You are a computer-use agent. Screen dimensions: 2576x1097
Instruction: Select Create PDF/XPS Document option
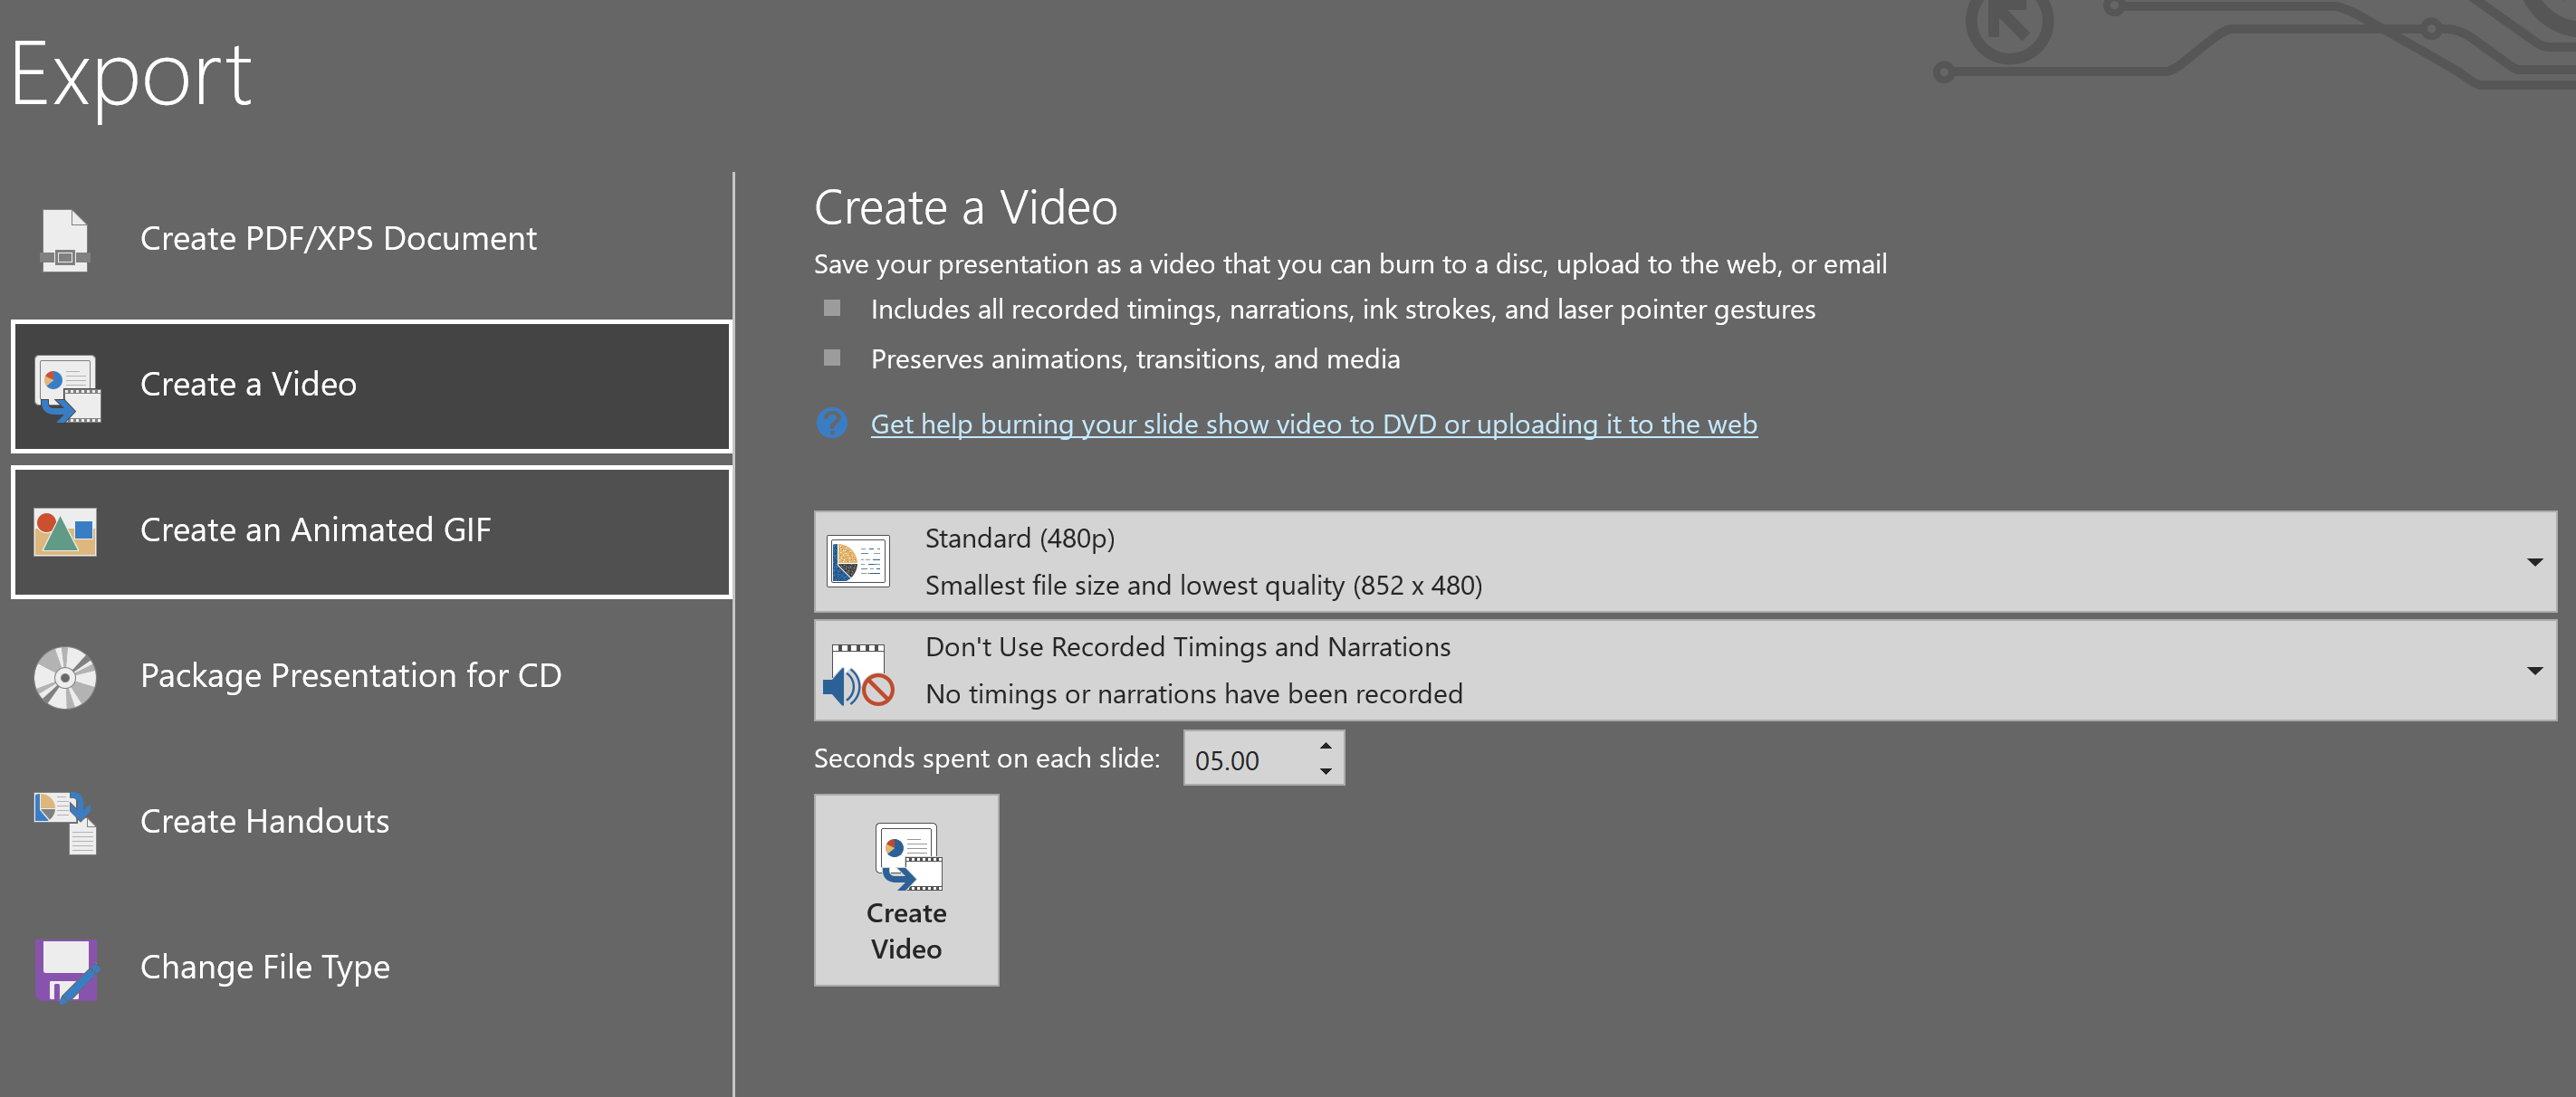371,240
